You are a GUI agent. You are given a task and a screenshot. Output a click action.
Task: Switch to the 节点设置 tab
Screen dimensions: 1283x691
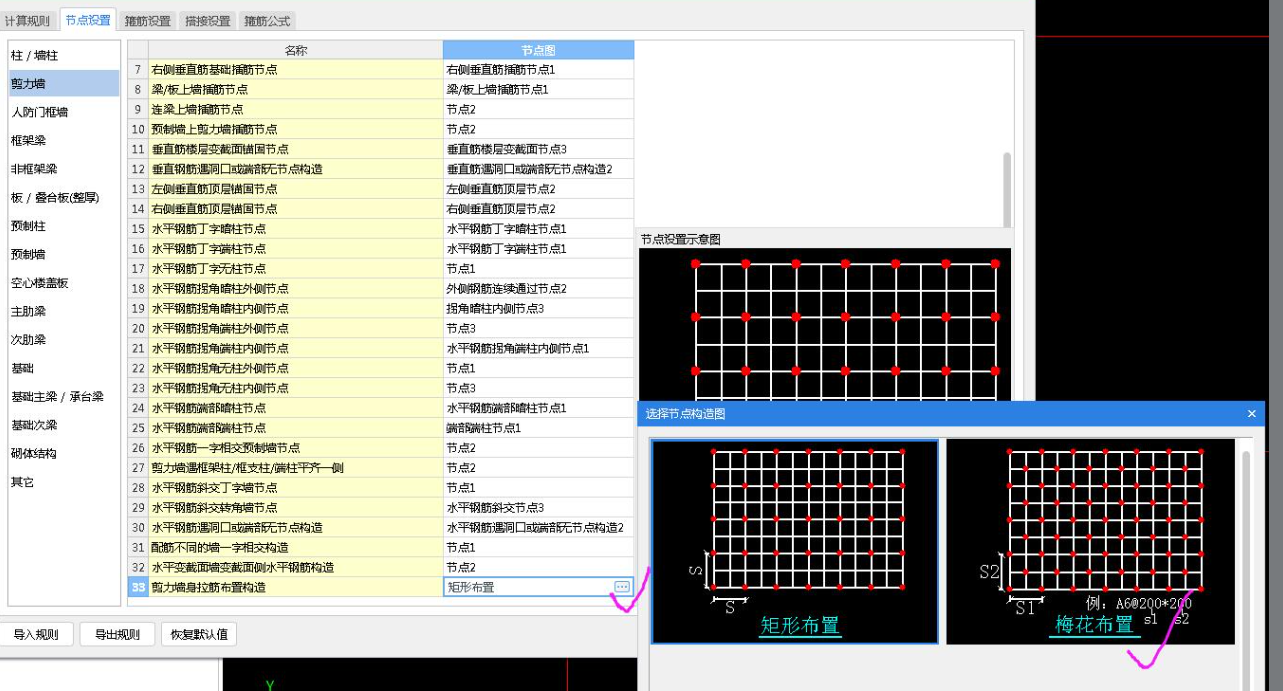coord(88,20)
